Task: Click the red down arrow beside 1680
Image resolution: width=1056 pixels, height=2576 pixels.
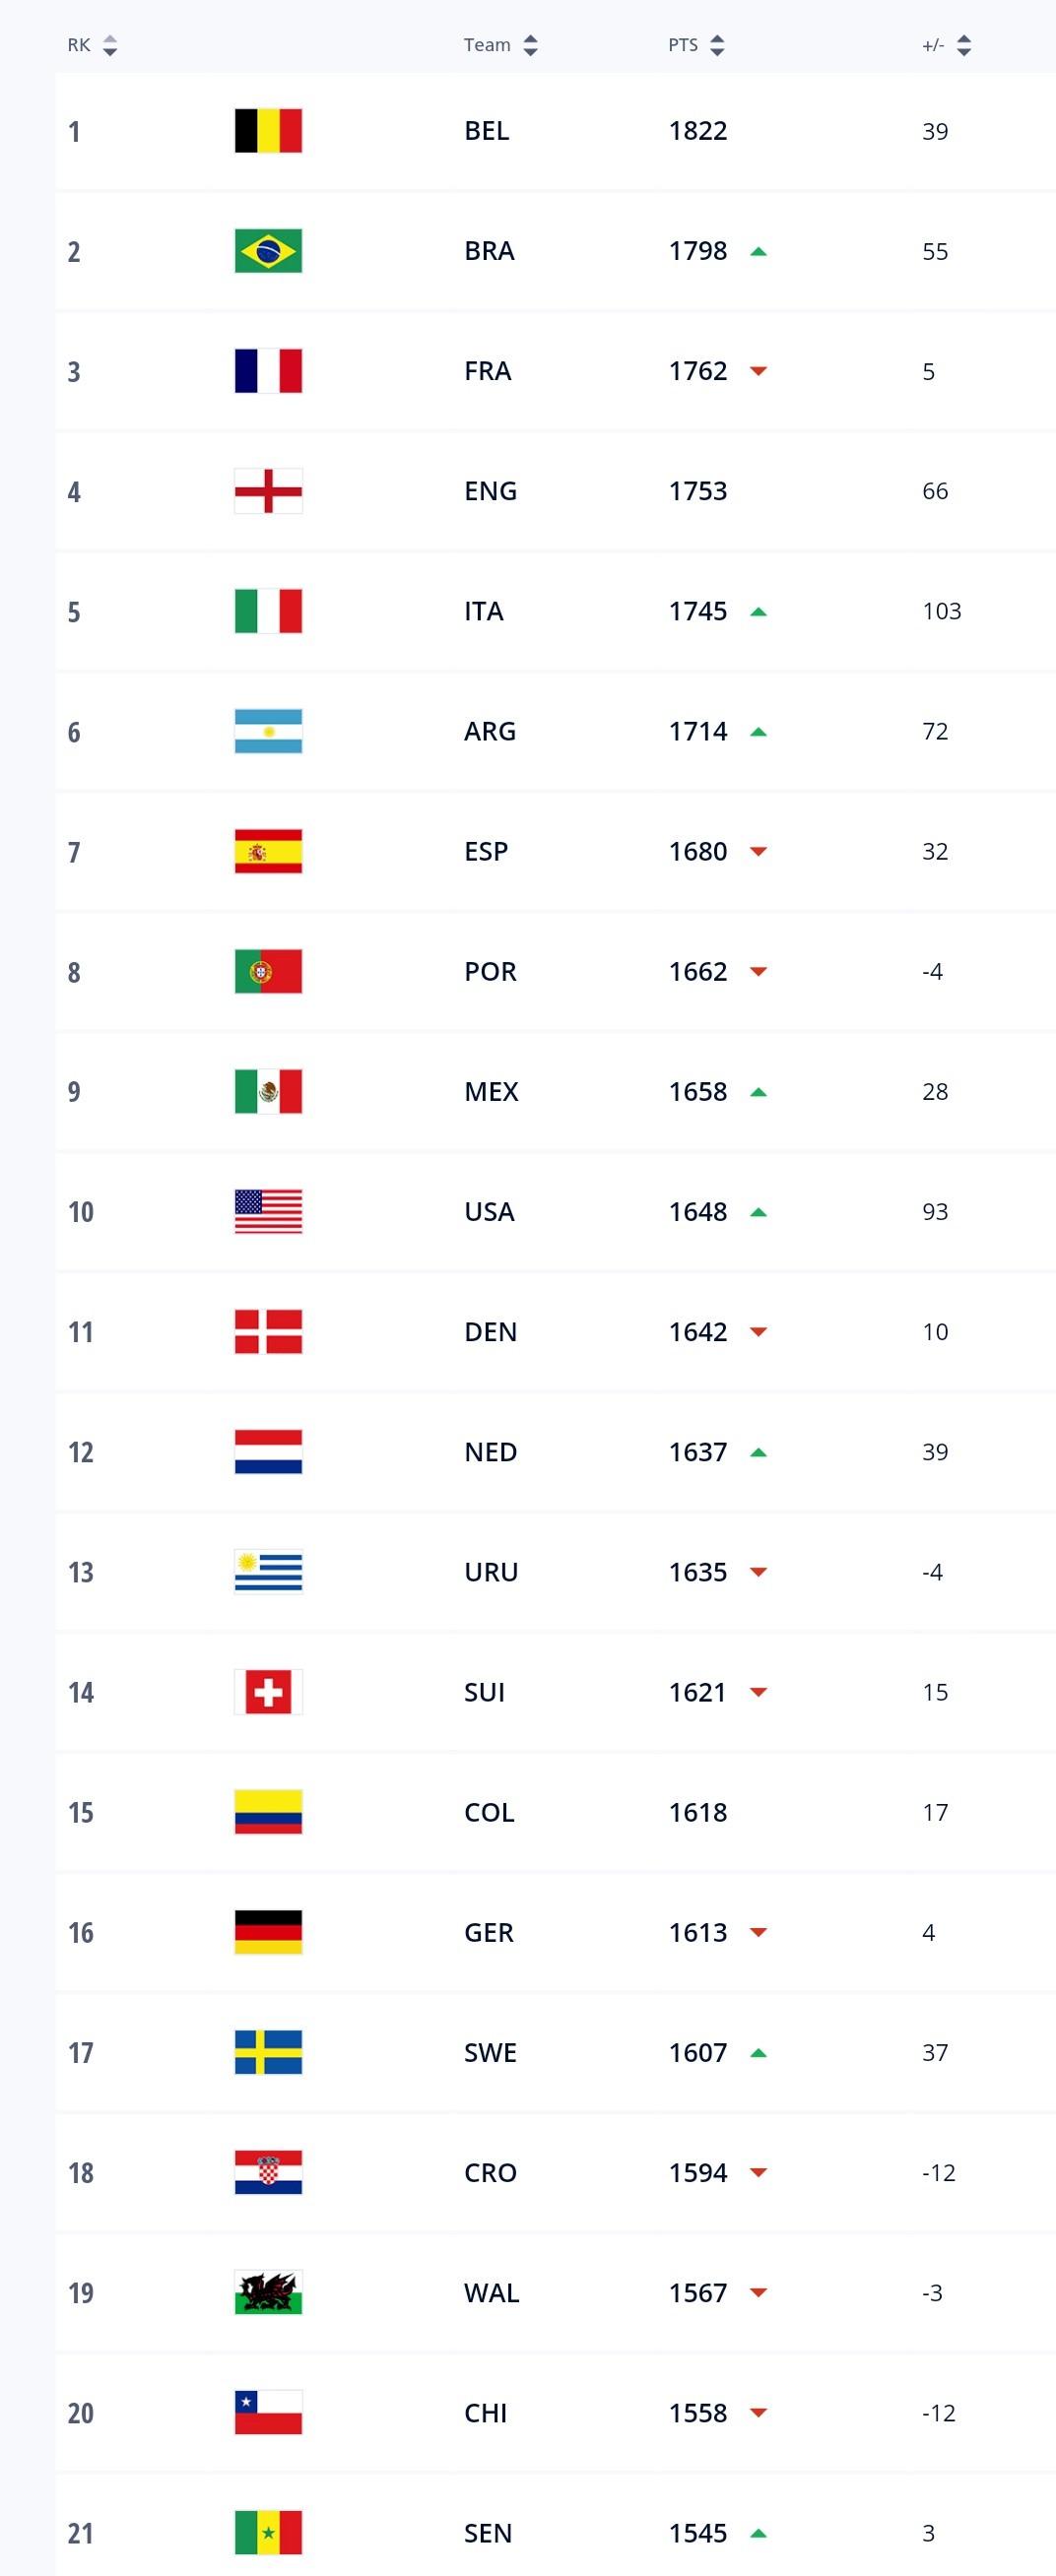Action: [x=758, y=852]
